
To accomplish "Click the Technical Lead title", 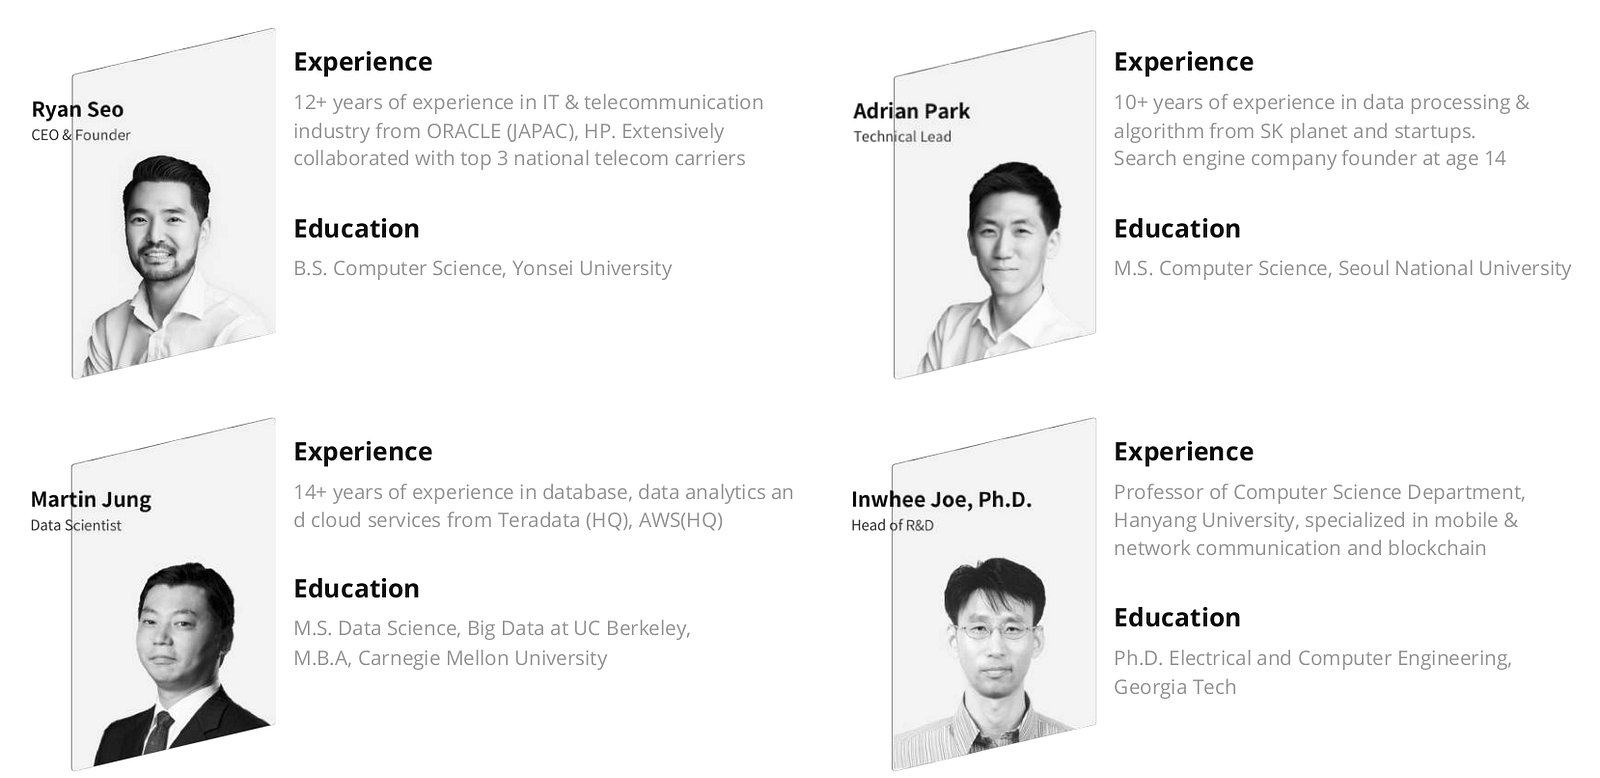I will 902,137.
